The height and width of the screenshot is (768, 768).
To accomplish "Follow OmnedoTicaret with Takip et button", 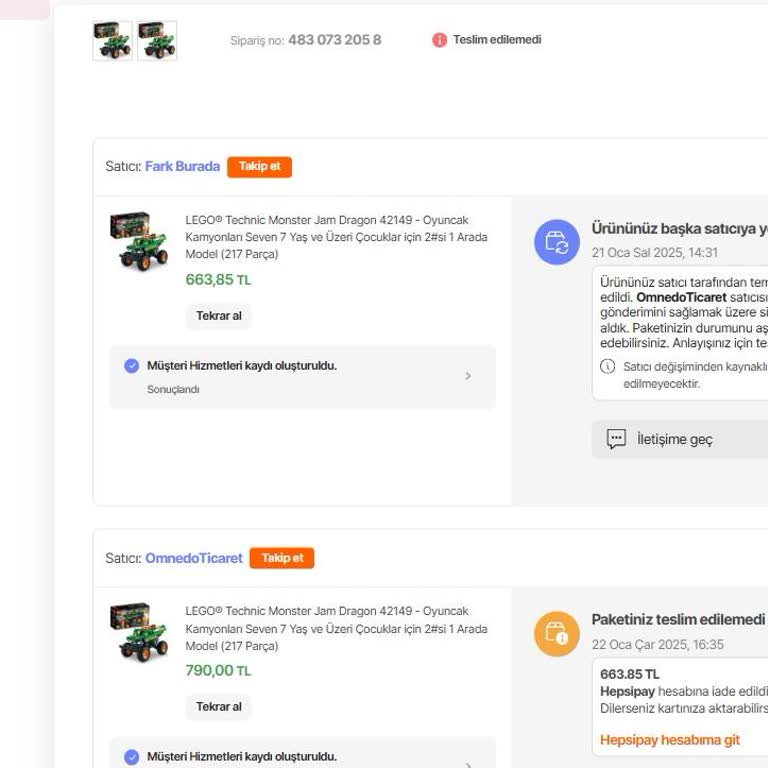I will point(282,558).
